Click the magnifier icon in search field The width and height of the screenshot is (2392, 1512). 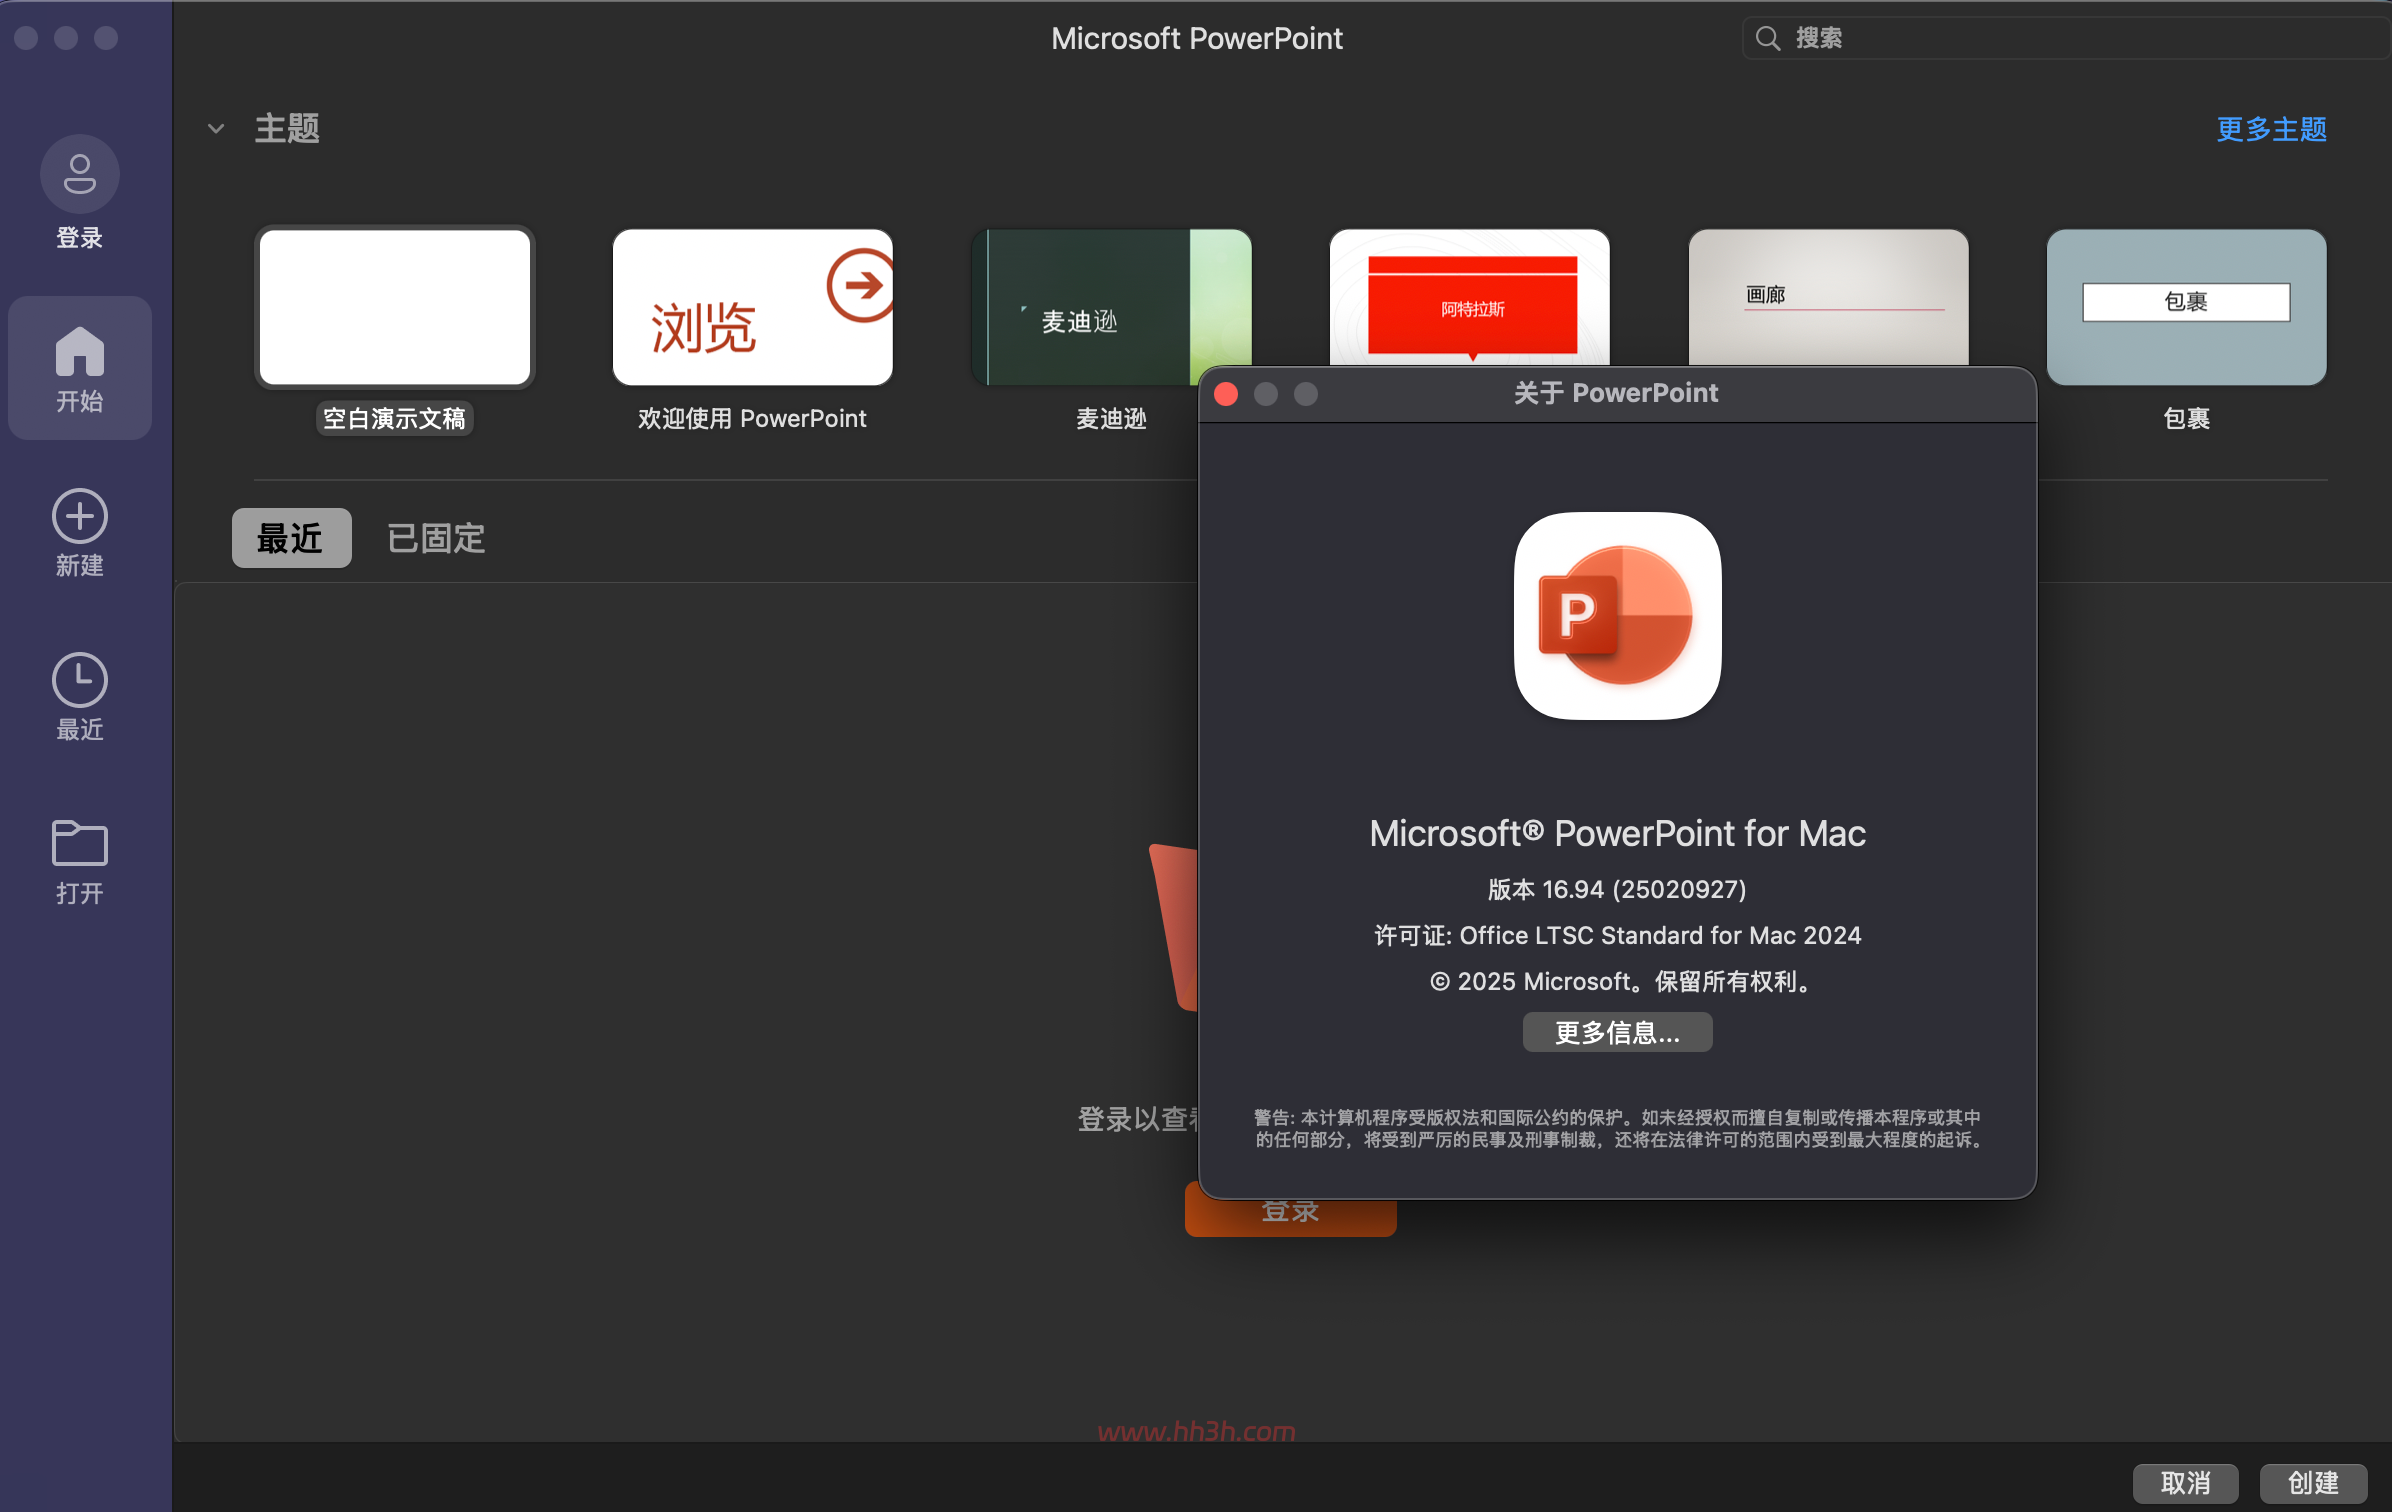[1768, 38]
